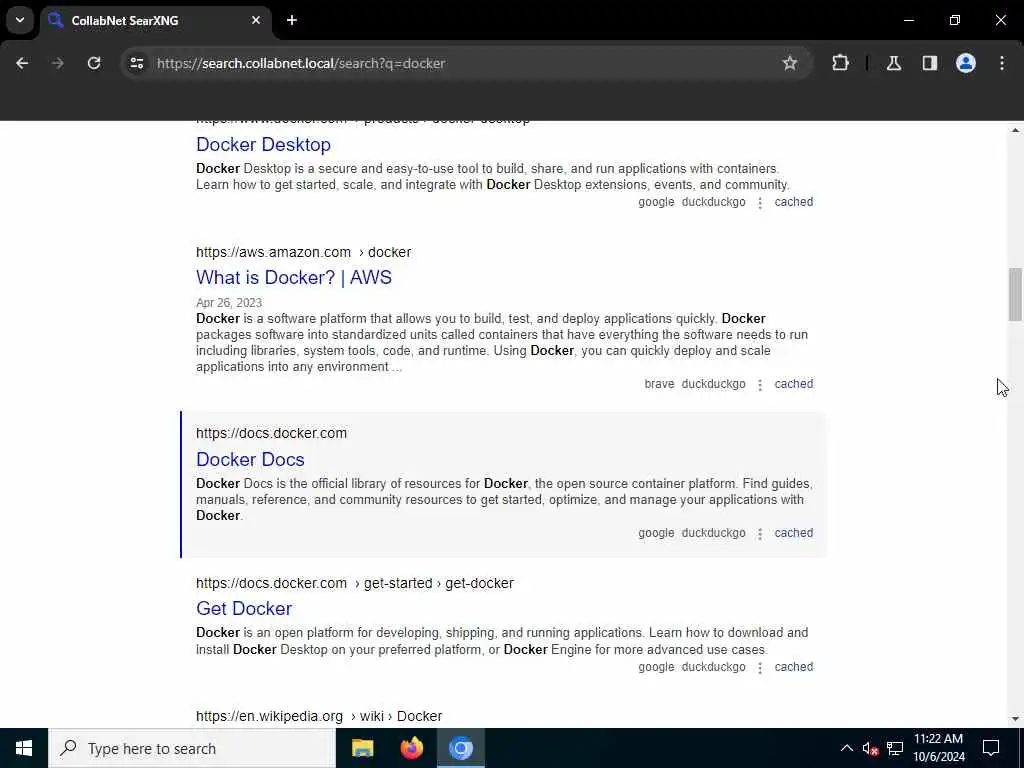Click the https://docs.docker.com URL text

pos(272,433)
